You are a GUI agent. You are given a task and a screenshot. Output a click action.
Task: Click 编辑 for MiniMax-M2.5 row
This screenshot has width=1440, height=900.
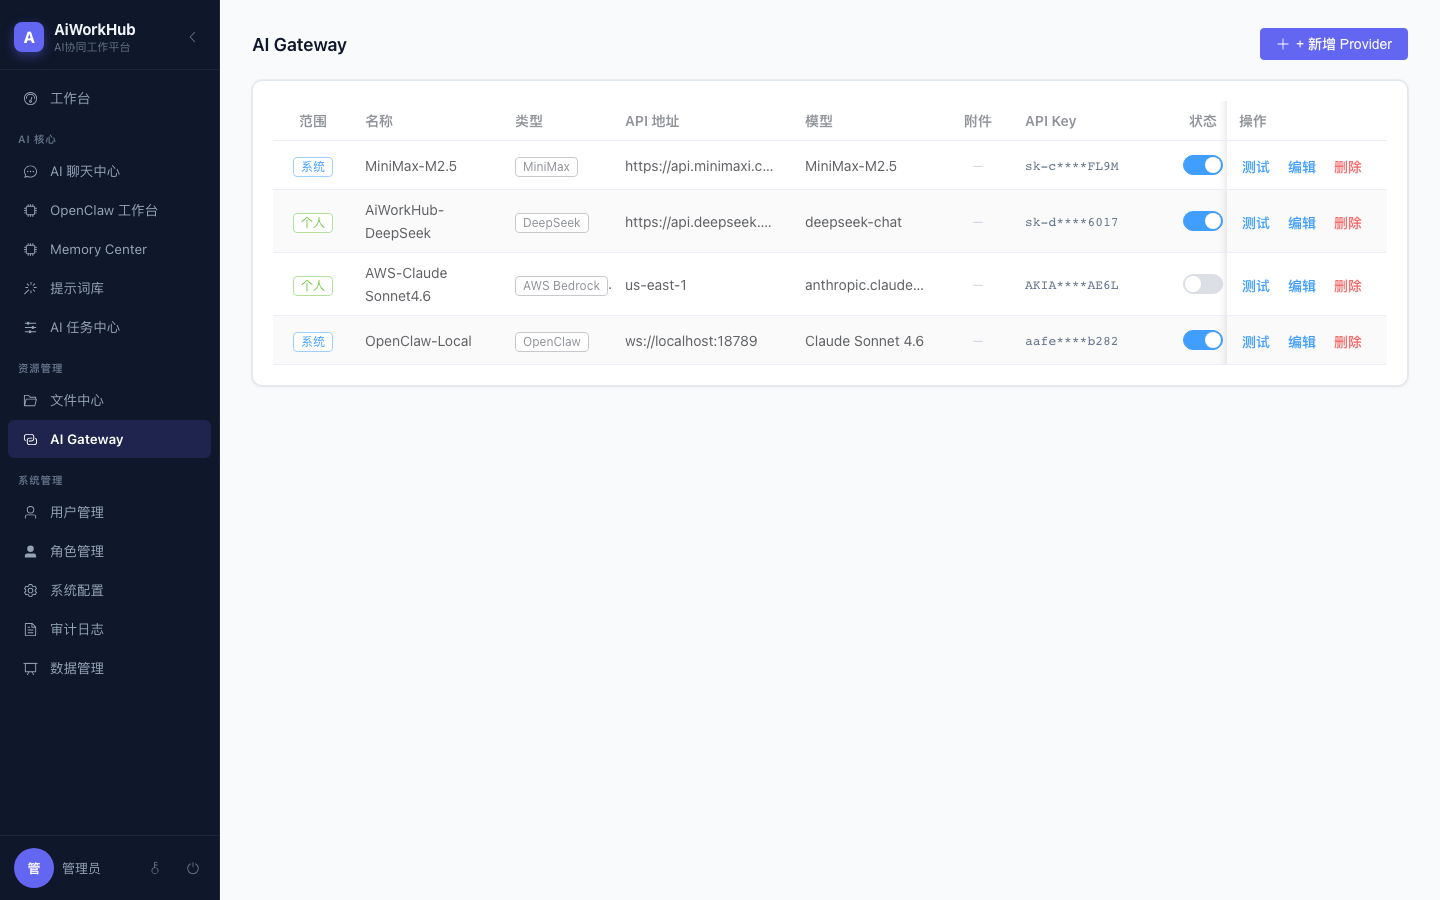click(1302, 167)
